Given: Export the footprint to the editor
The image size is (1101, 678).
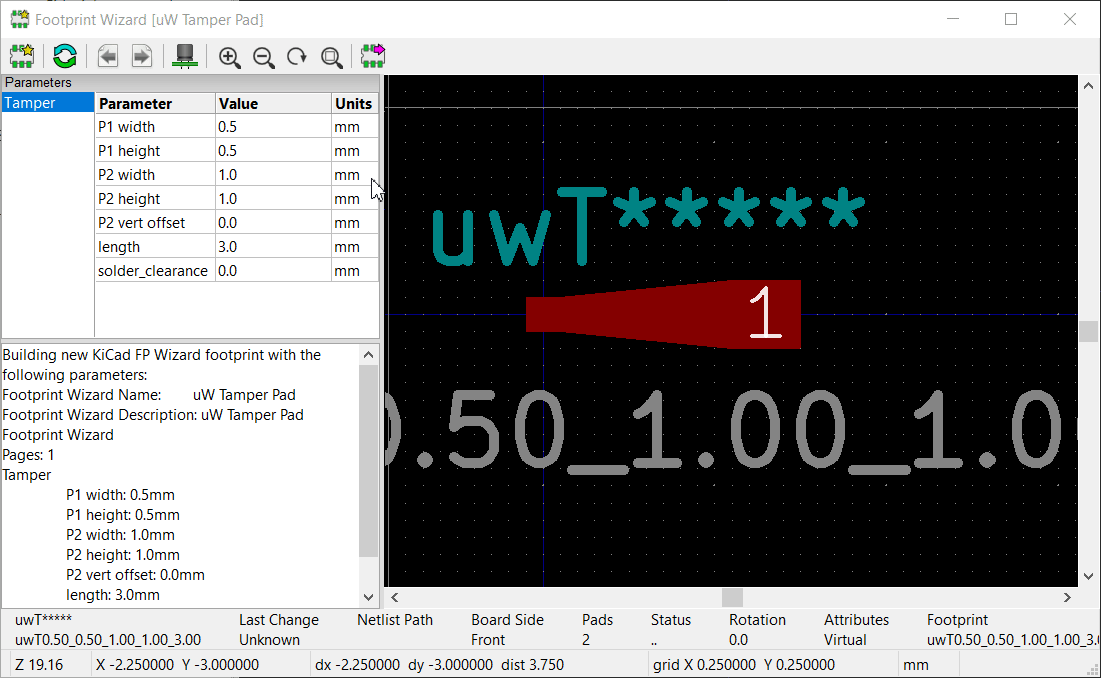Looking at the screenshot, I should point(374,57).
